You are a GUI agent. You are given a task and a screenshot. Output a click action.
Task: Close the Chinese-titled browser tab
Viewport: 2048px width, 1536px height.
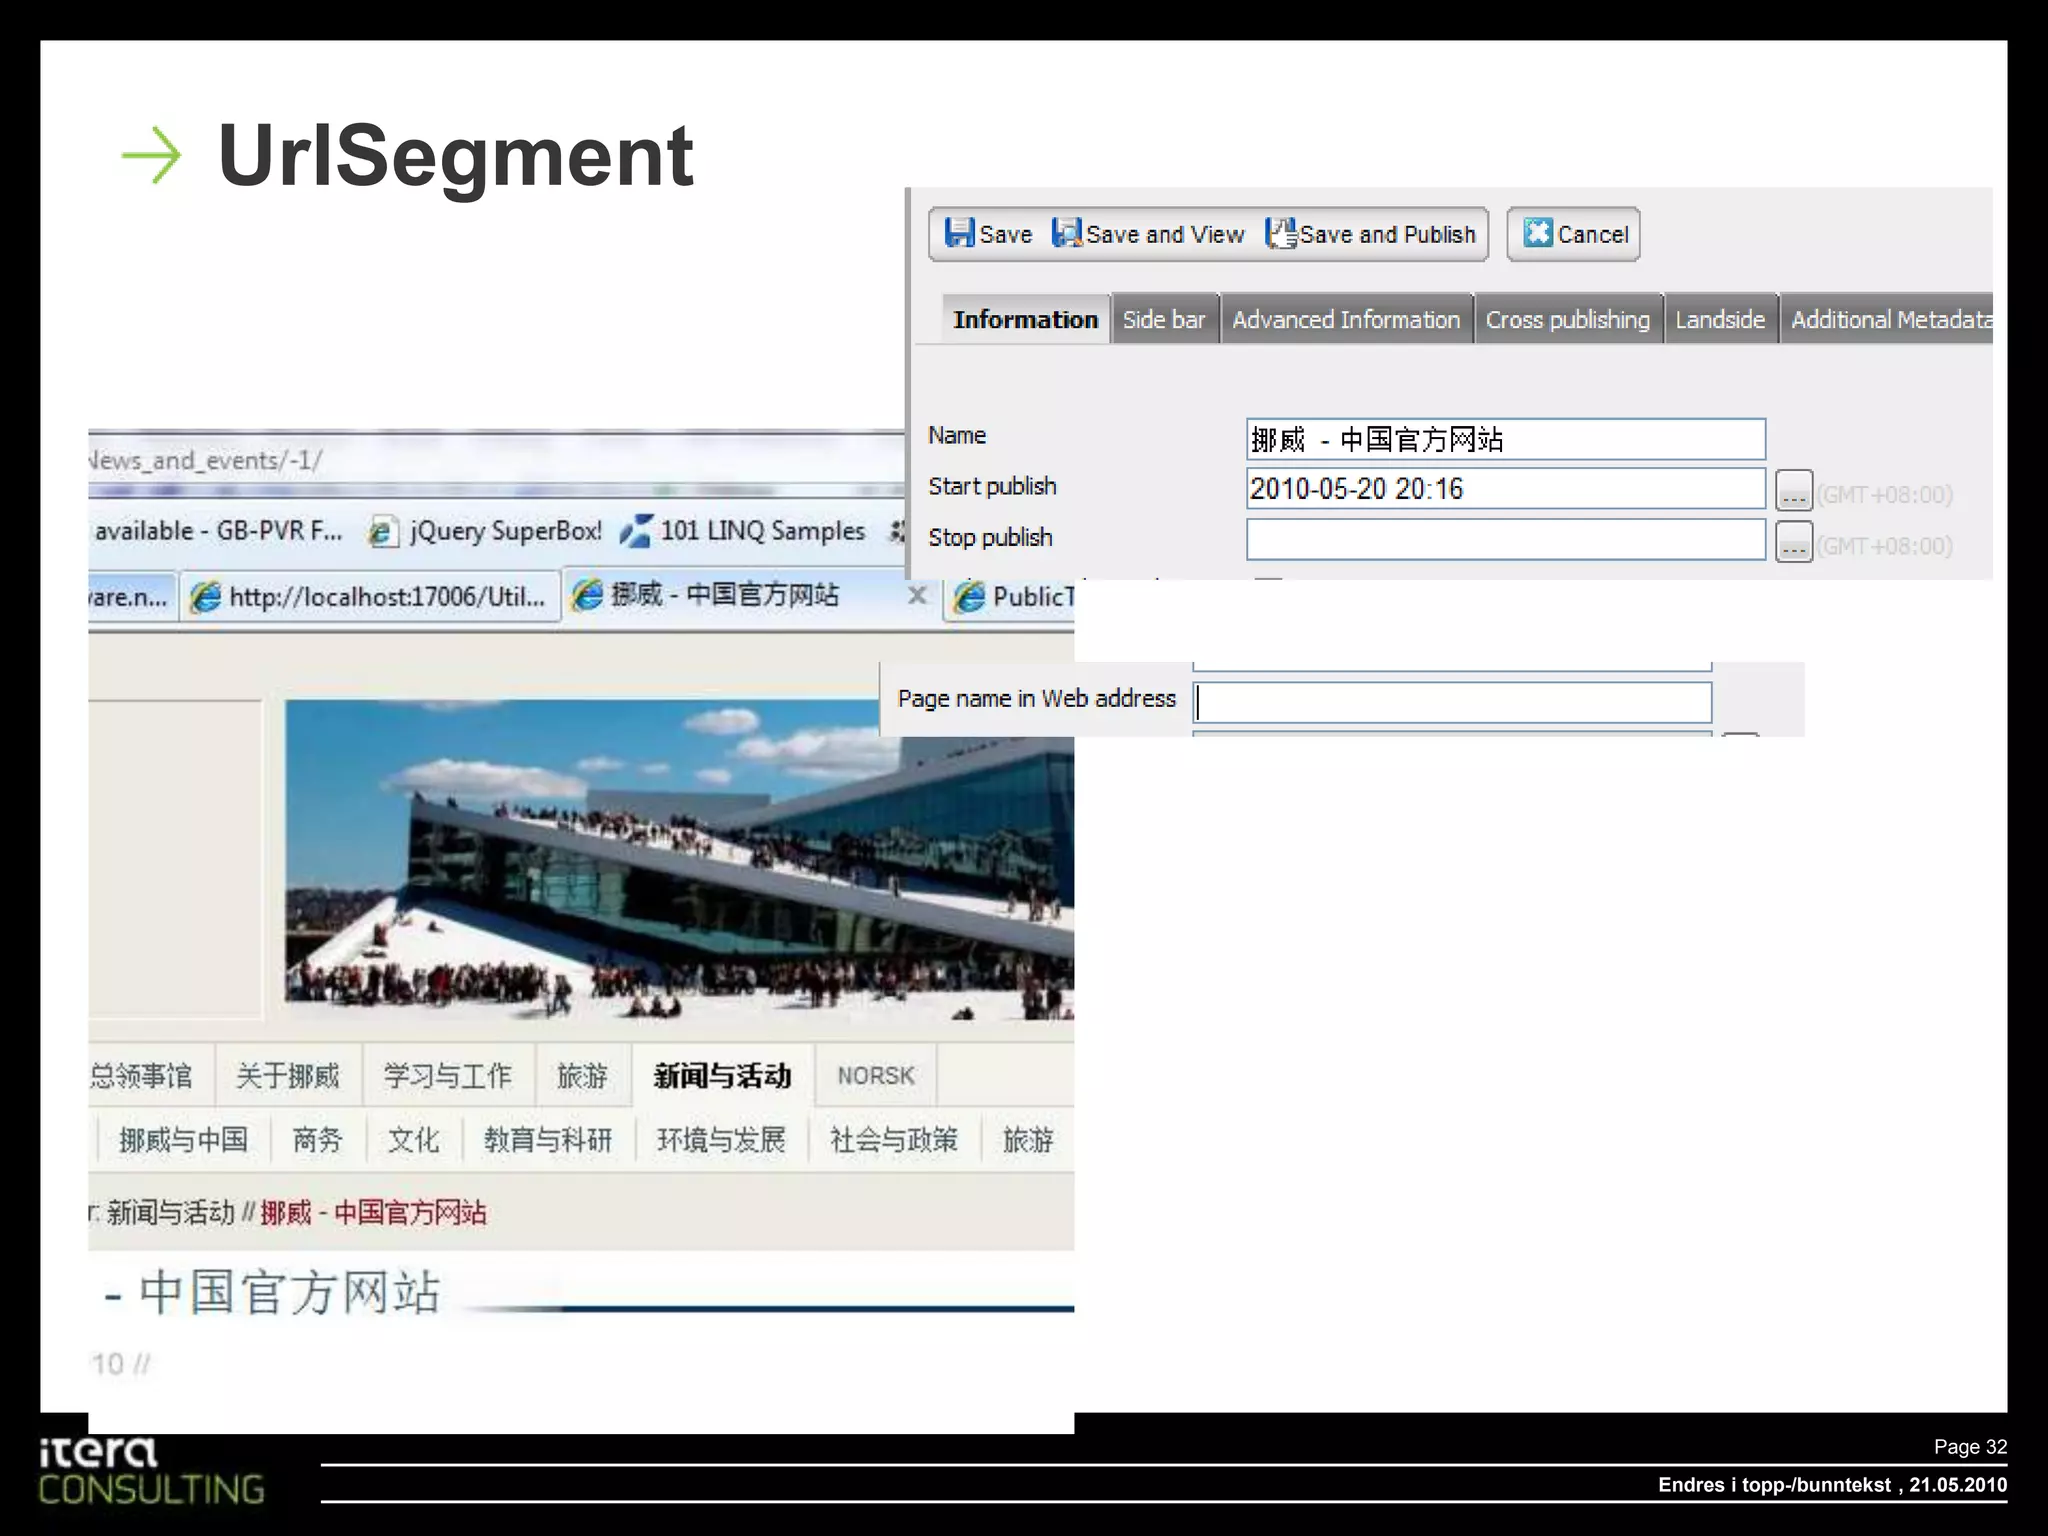coord(916,596)
